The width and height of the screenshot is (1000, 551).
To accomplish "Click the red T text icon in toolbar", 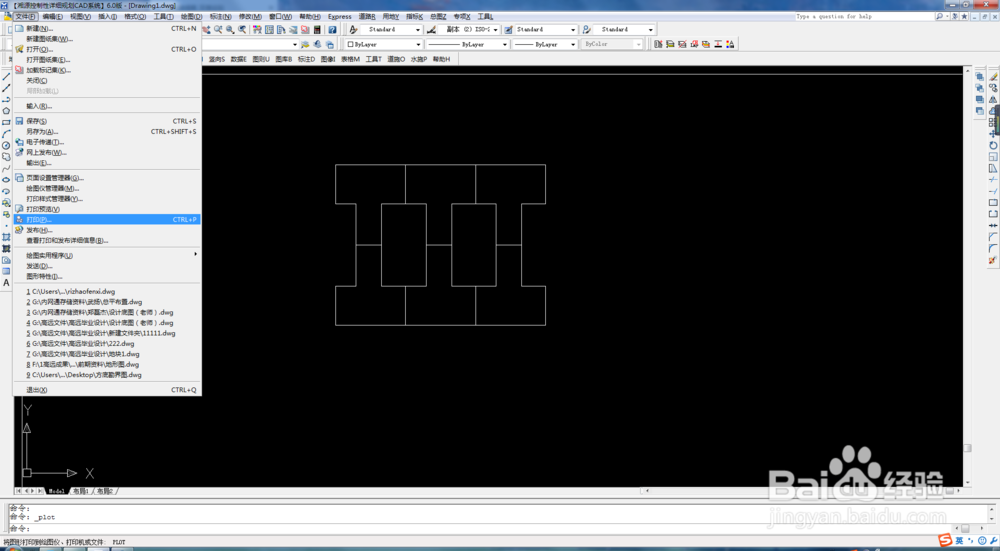I will pyautogui.click(x=718, y=44).
